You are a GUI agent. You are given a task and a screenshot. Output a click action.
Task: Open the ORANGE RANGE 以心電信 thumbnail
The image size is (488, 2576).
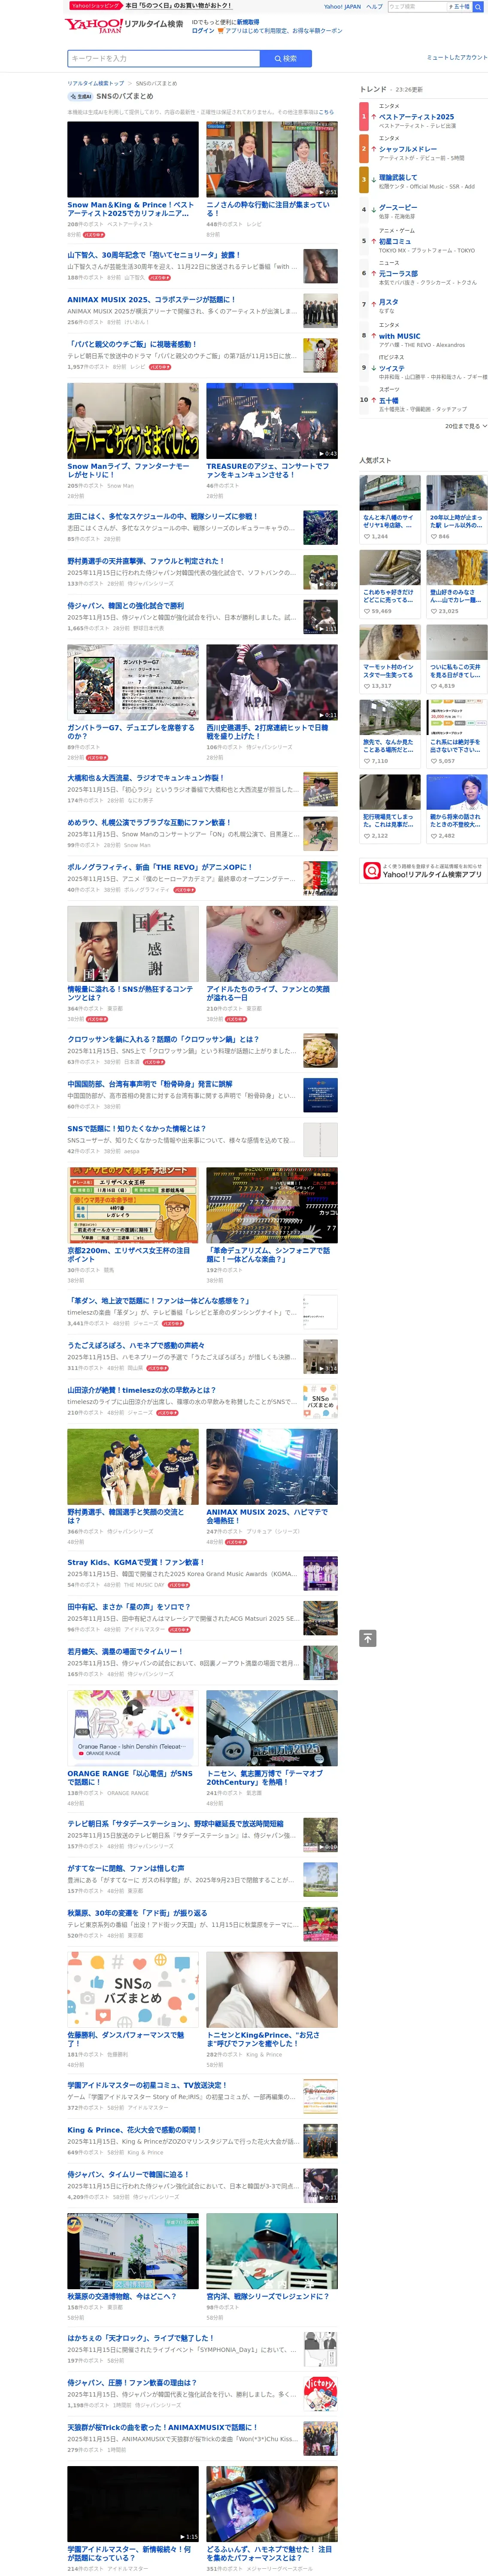[x=133, y=1728]
